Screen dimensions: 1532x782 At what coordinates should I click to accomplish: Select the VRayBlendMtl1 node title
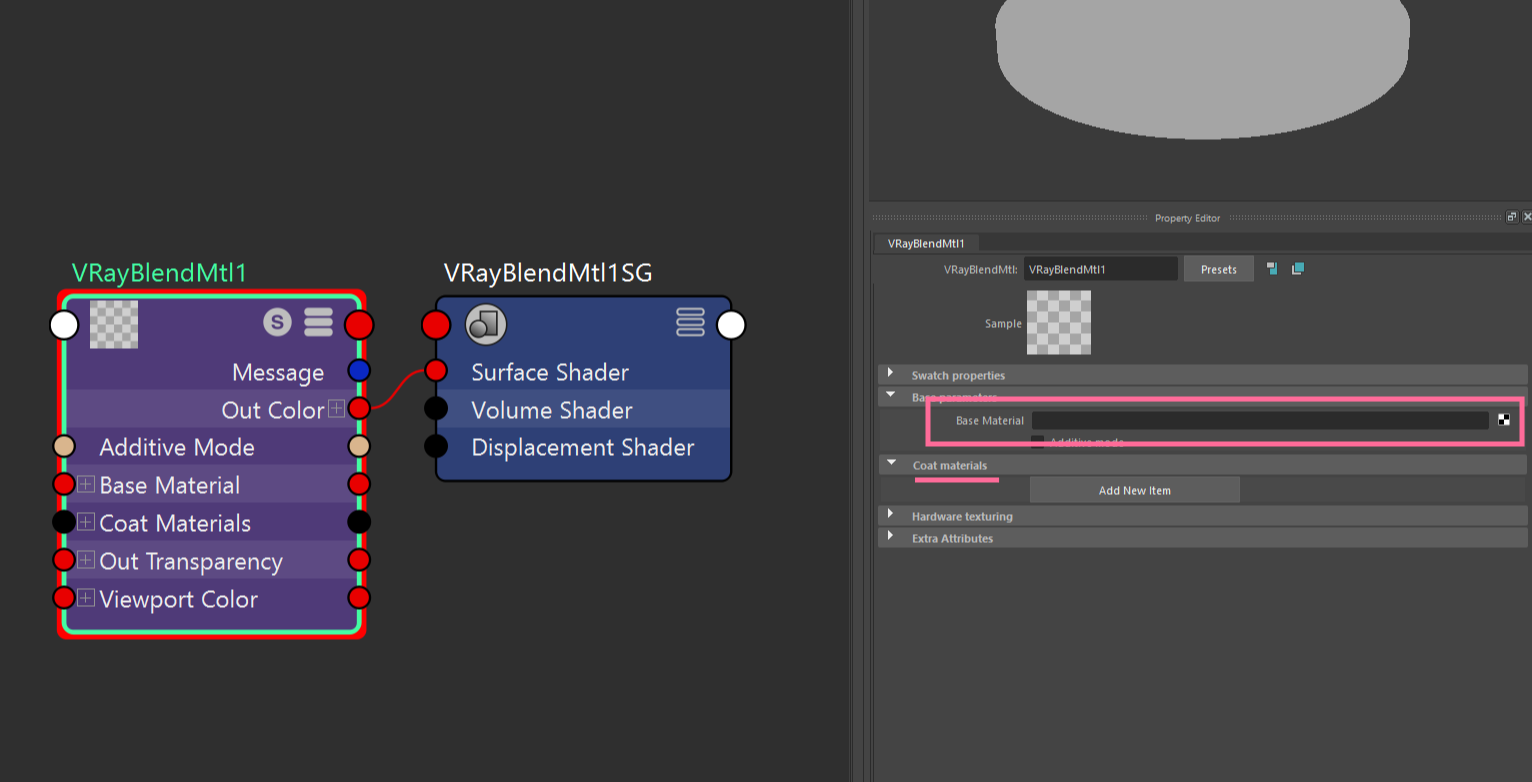[159, 273]
